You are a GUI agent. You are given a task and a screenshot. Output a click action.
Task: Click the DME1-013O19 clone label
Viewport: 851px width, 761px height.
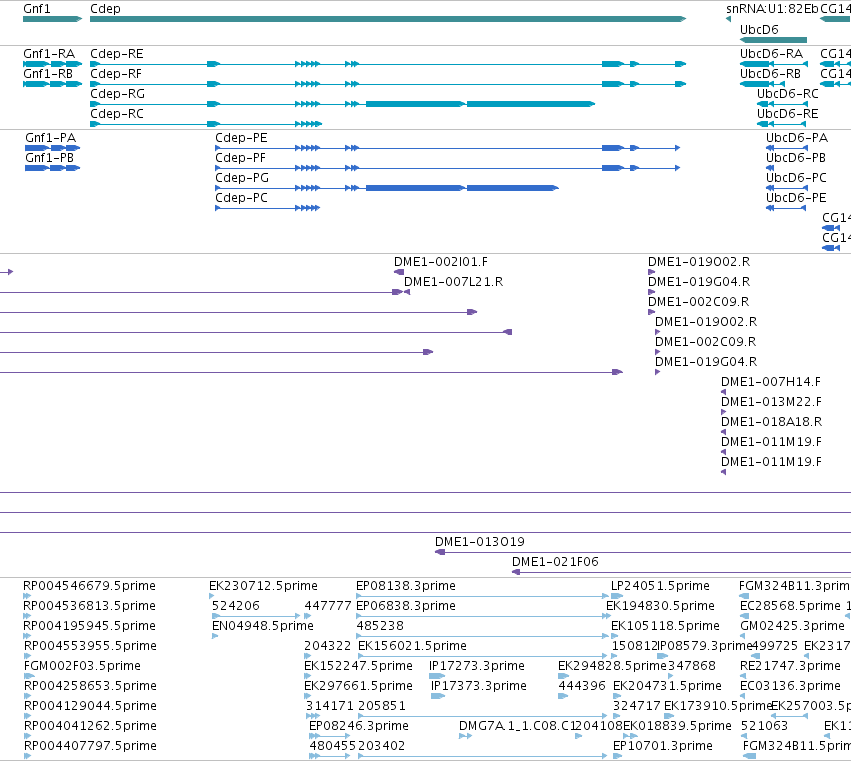coord(480,542)
